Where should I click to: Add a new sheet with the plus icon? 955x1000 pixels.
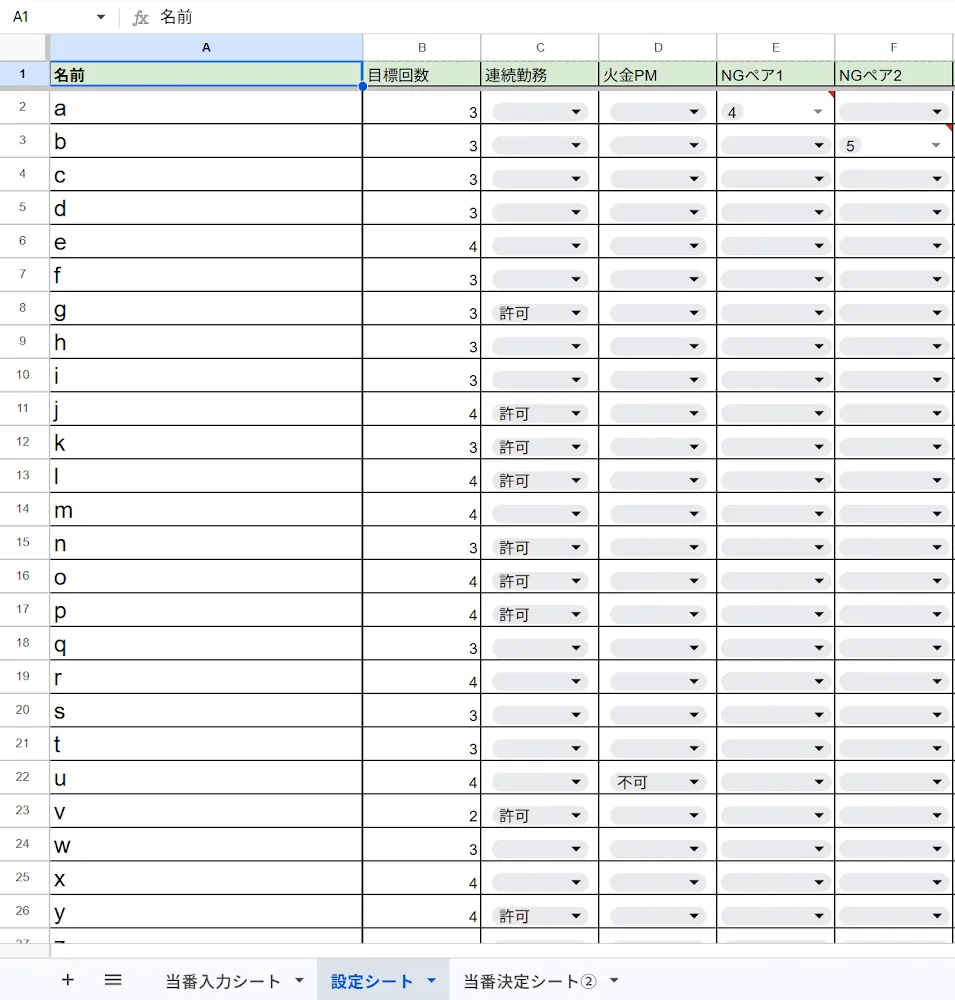[68, 980]
